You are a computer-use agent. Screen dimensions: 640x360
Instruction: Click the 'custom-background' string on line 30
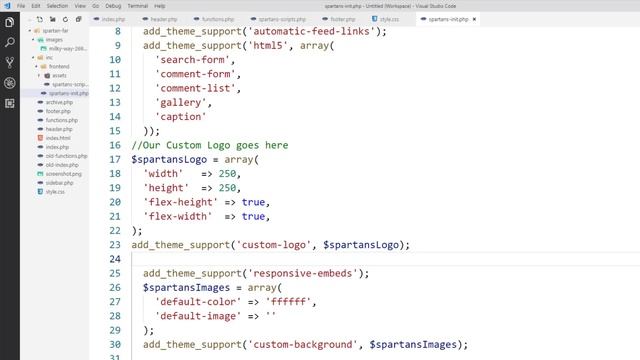[x=302, y=344]
